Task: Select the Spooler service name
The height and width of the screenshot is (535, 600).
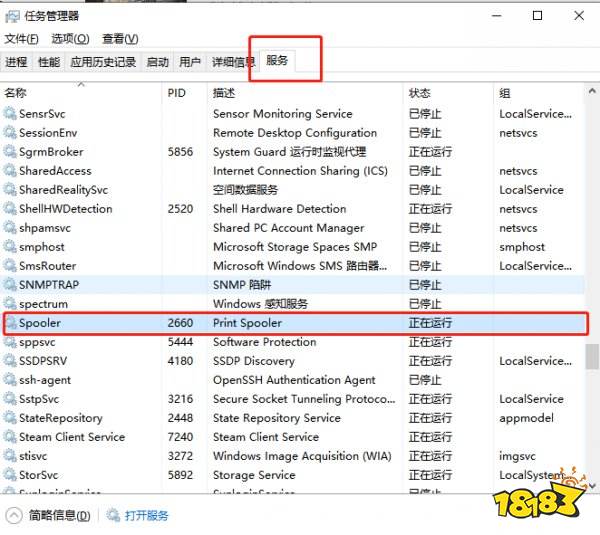Action: click(40, 323)
